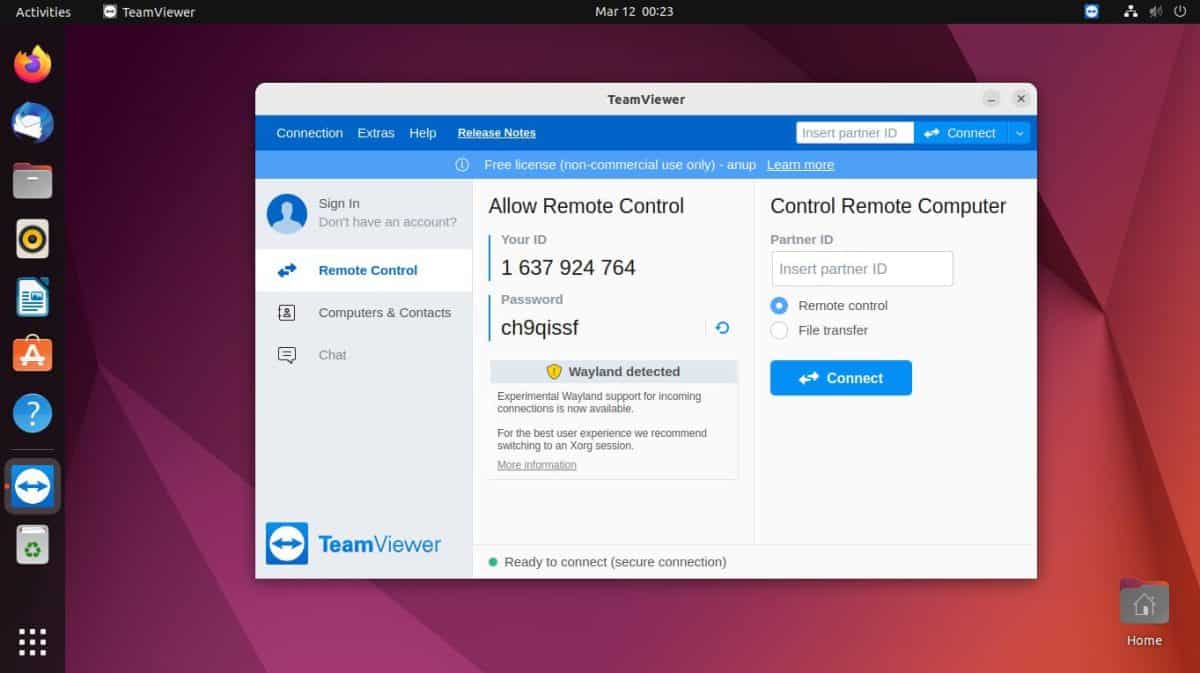
Task: Click the Sign In avatar icon
Action: (286, 212)
